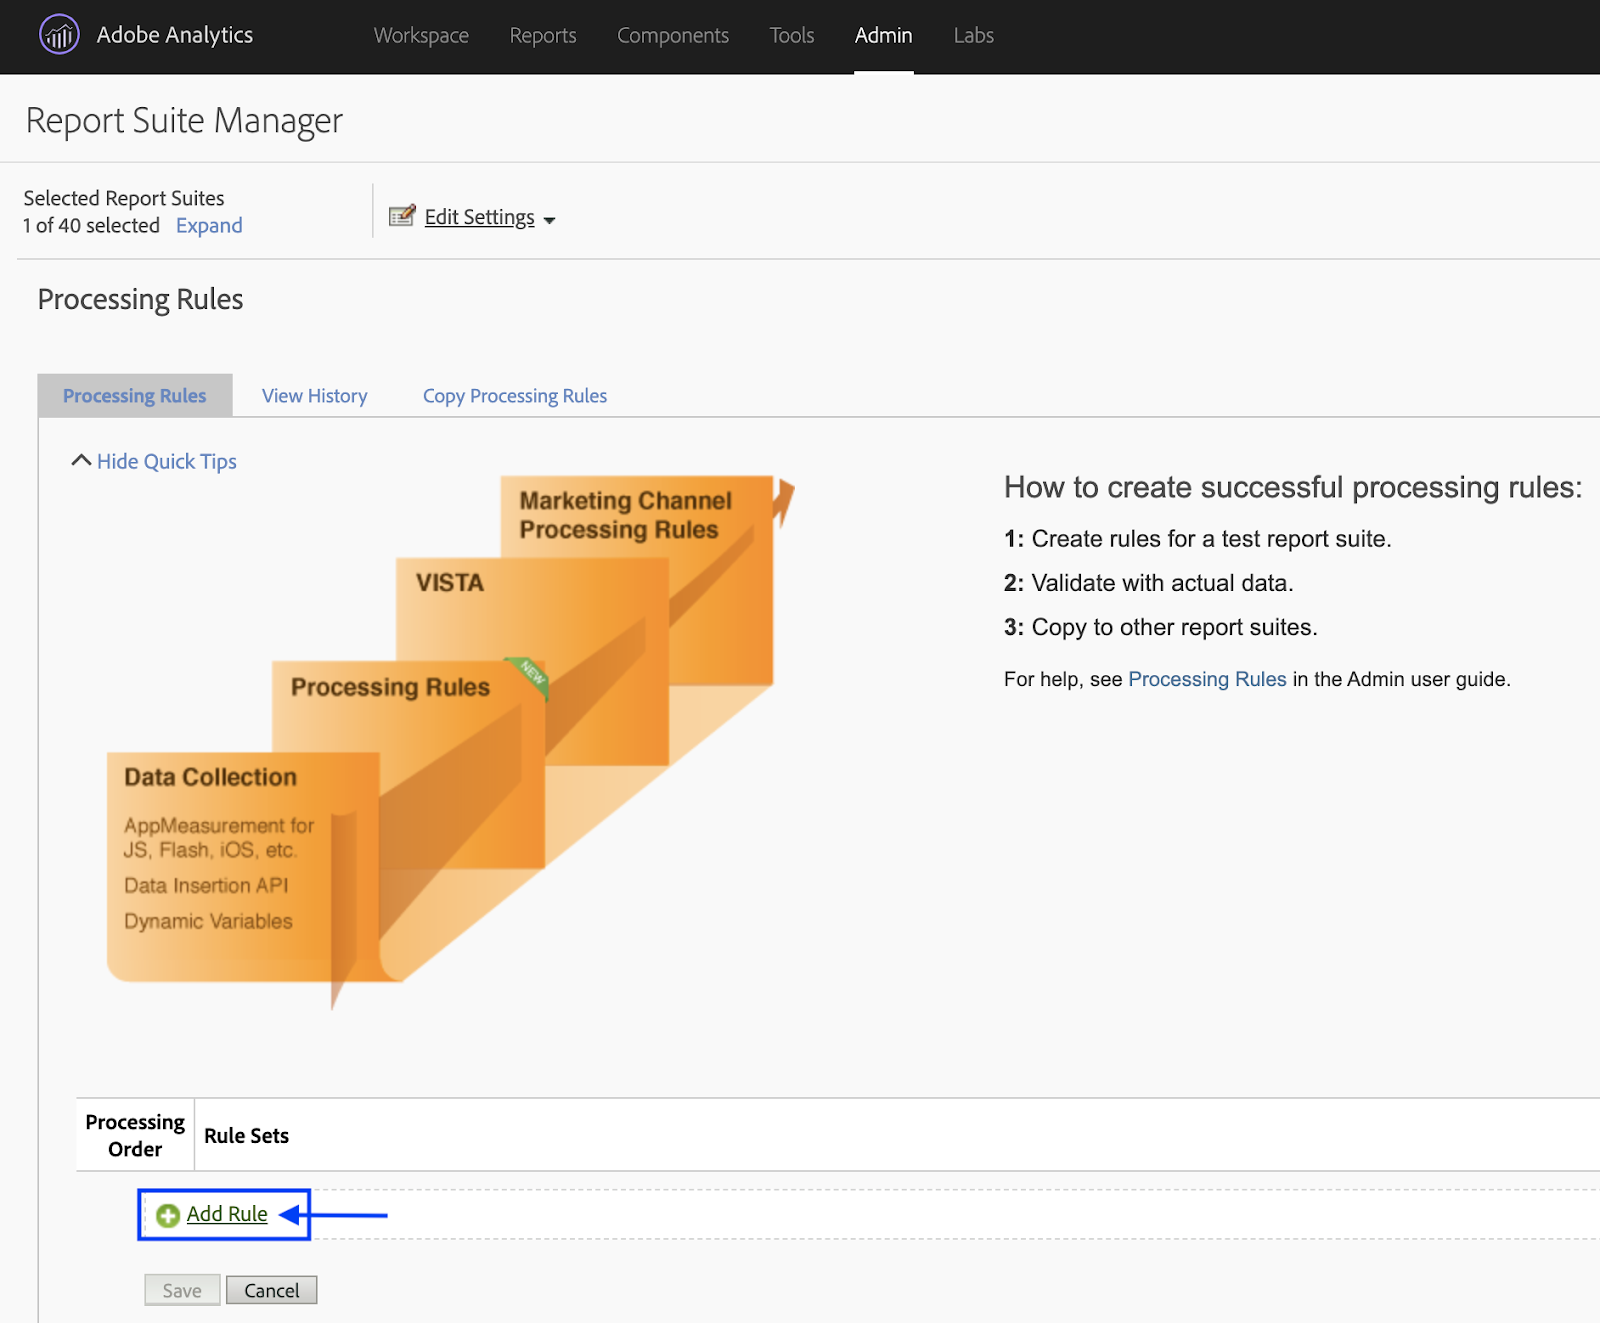Viewport: 1600px width, 1323px height.
Task: Switch to the Processing Rules tab
Action: [135, 396]
